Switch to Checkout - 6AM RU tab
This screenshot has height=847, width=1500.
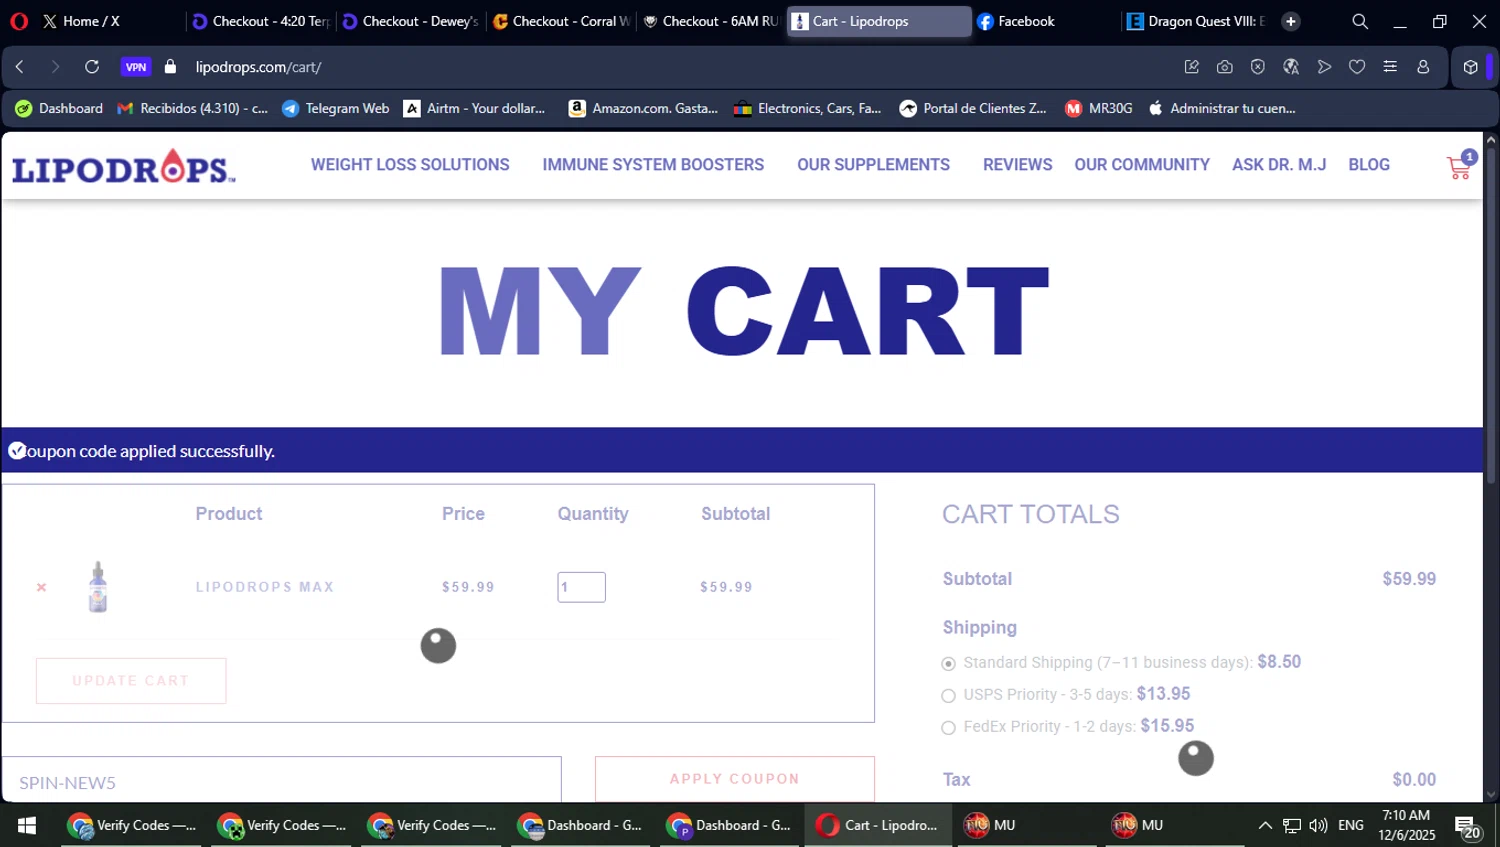tap(710, 21)
